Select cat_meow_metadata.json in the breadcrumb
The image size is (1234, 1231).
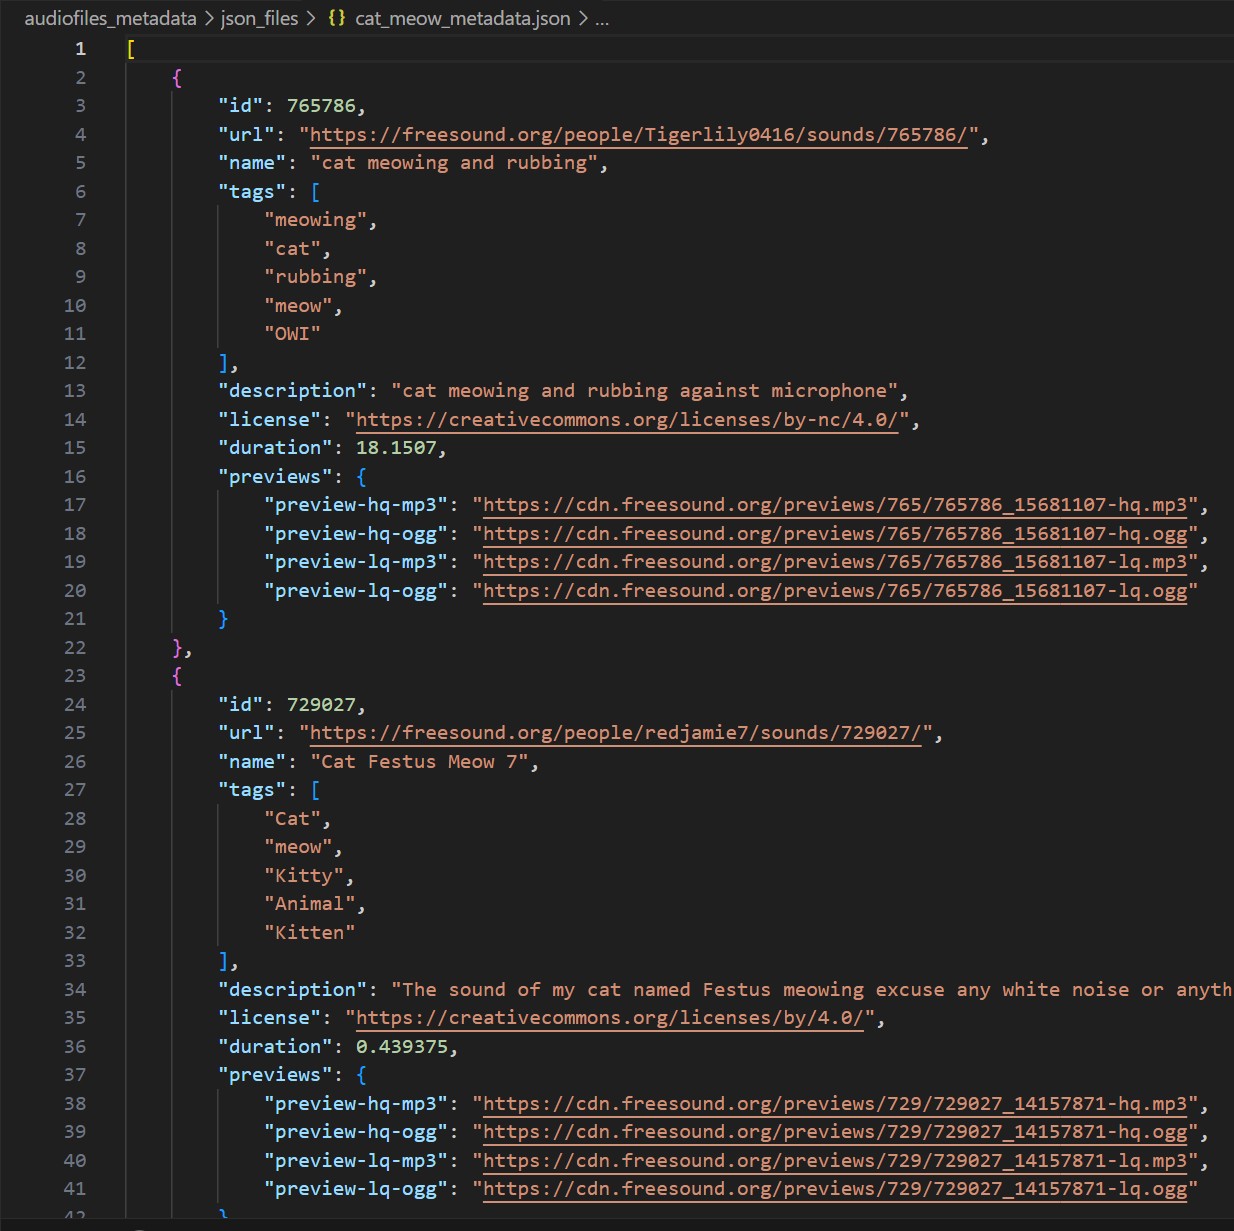[x=462, y=18]
